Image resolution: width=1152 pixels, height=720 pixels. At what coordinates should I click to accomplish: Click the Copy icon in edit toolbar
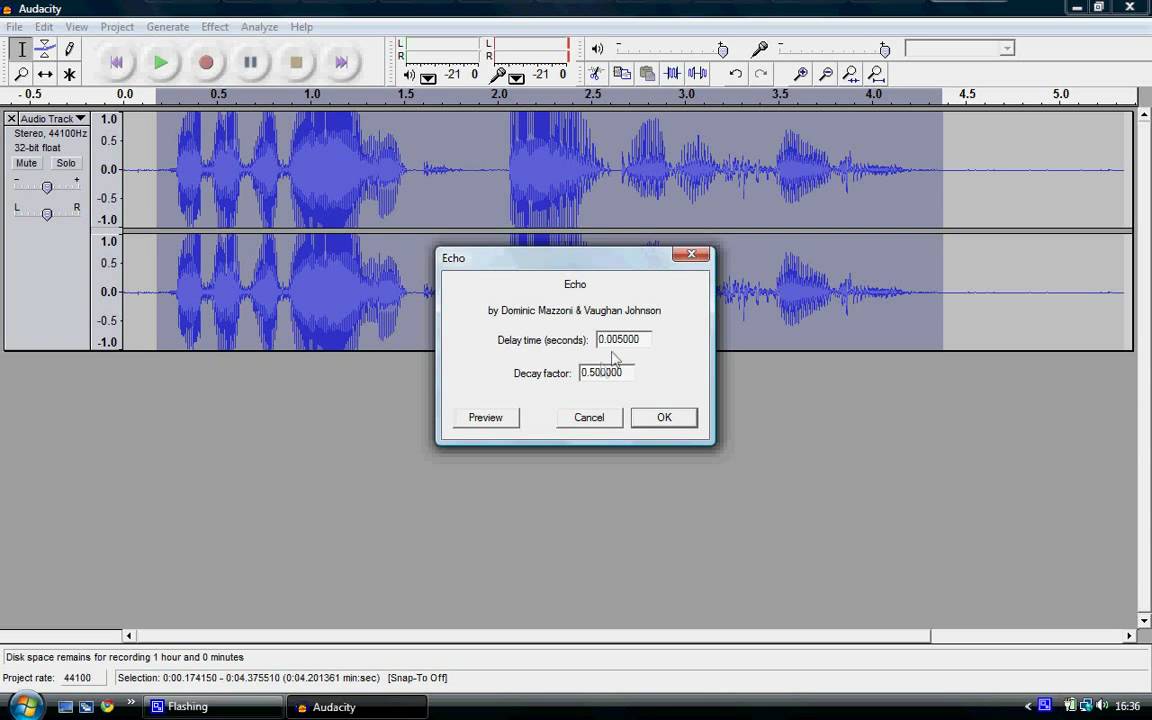click(x=622, y=73)
